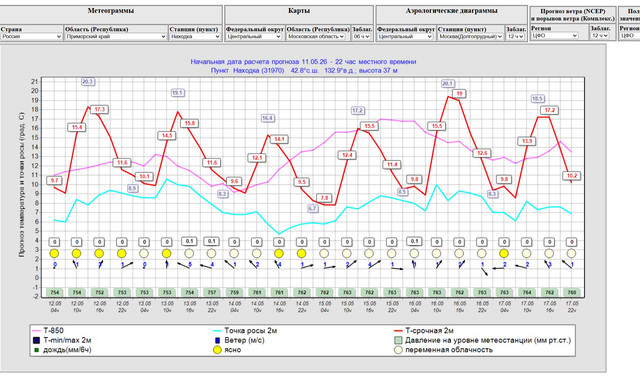Click the green 'дождь(мм/6ч)' legend square
This screenshot has height=376, width=640.
(x=36, y=350)
